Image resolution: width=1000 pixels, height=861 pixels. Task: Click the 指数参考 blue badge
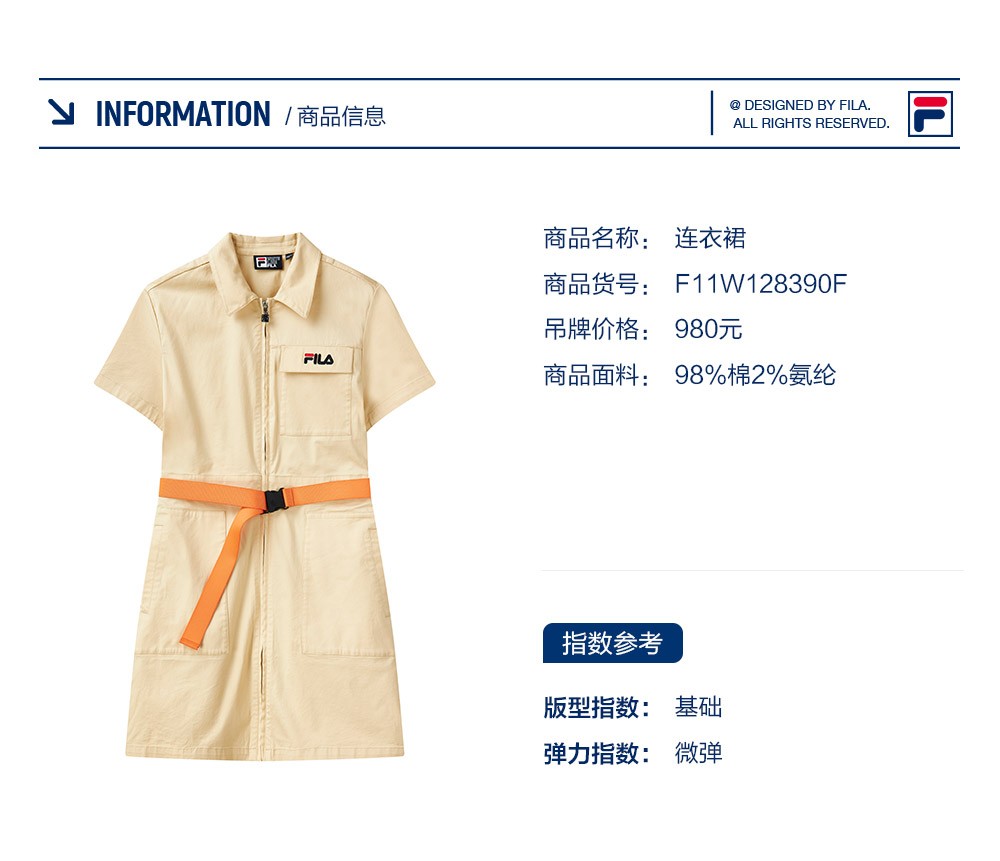612,643
